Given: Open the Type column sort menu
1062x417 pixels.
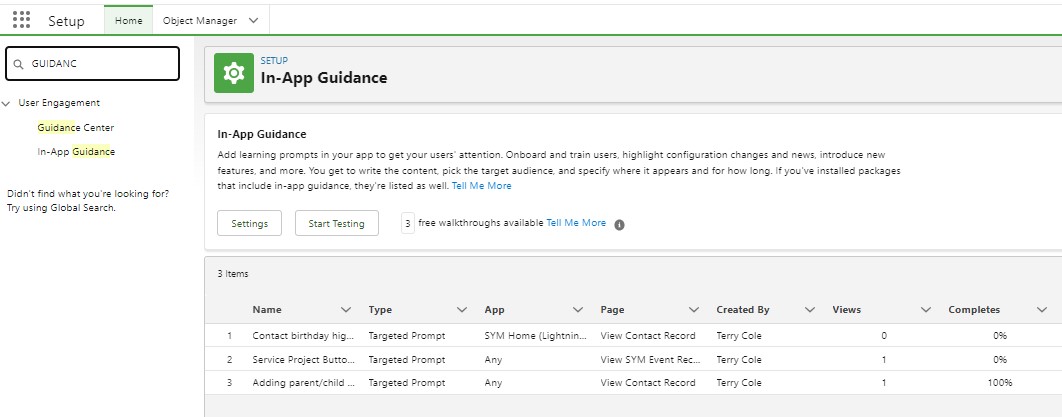Looking at the screenshot, I should click(462, 310).
